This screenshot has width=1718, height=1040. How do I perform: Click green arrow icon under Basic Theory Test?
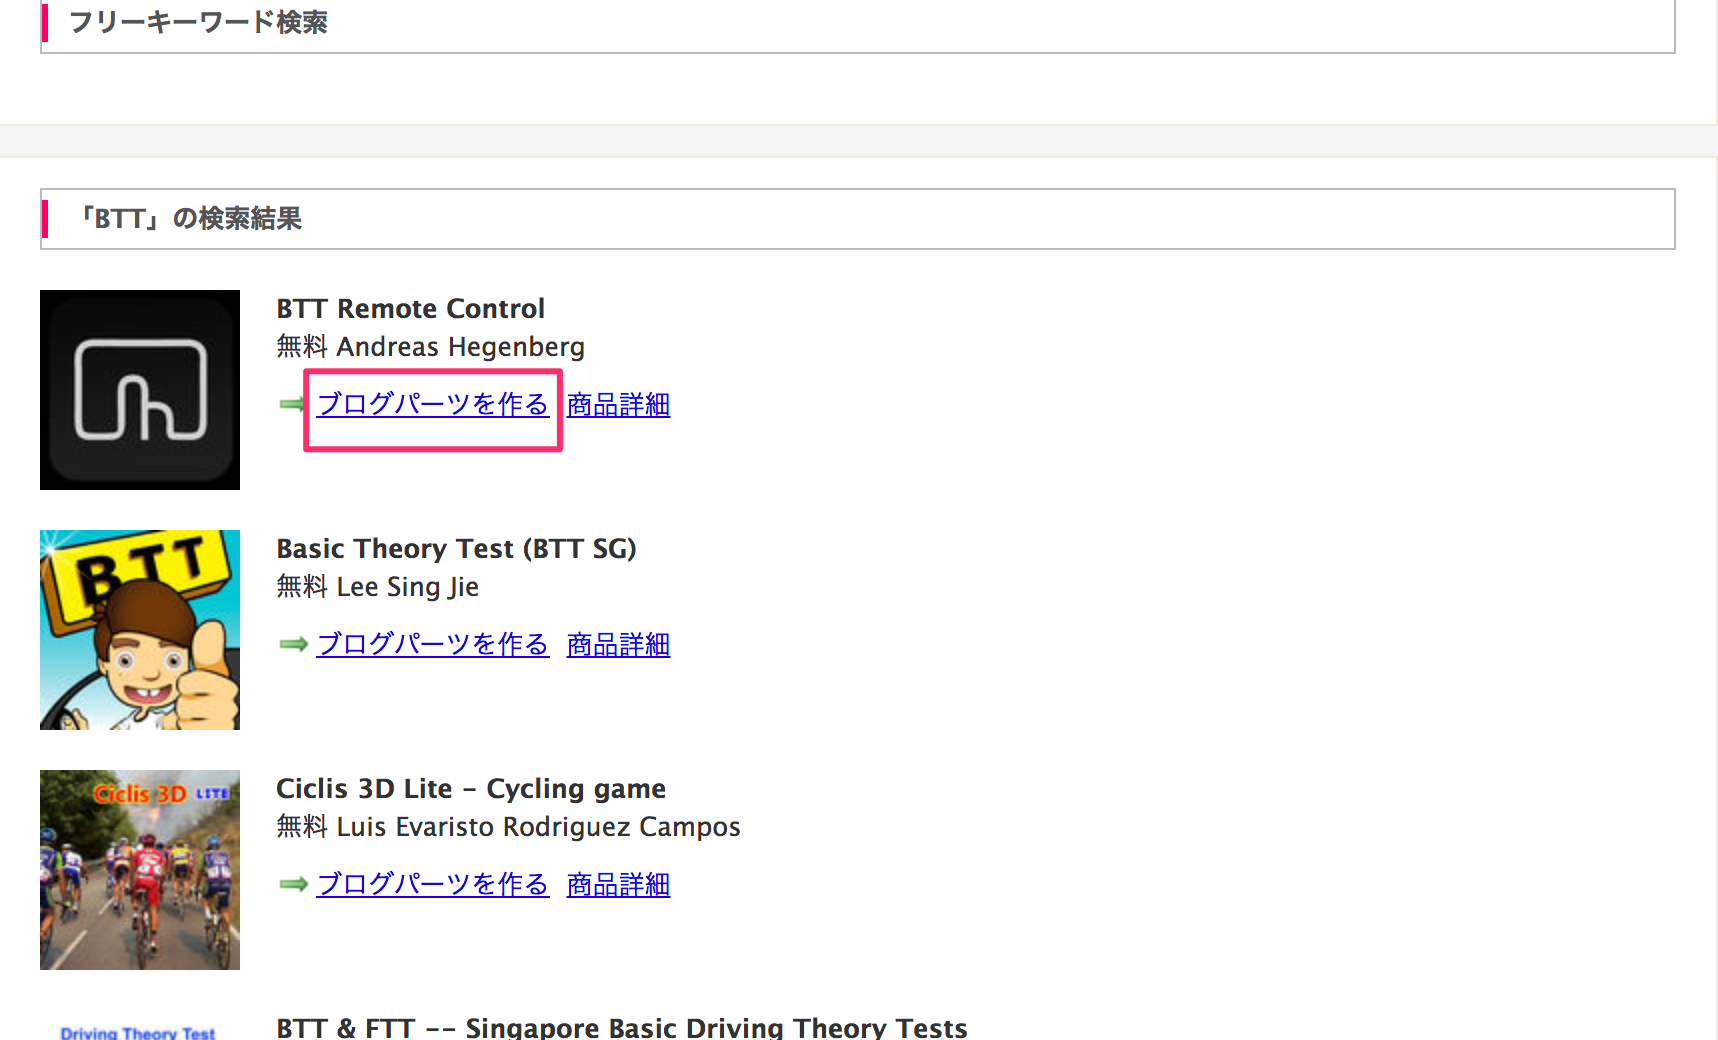[293, 644]
